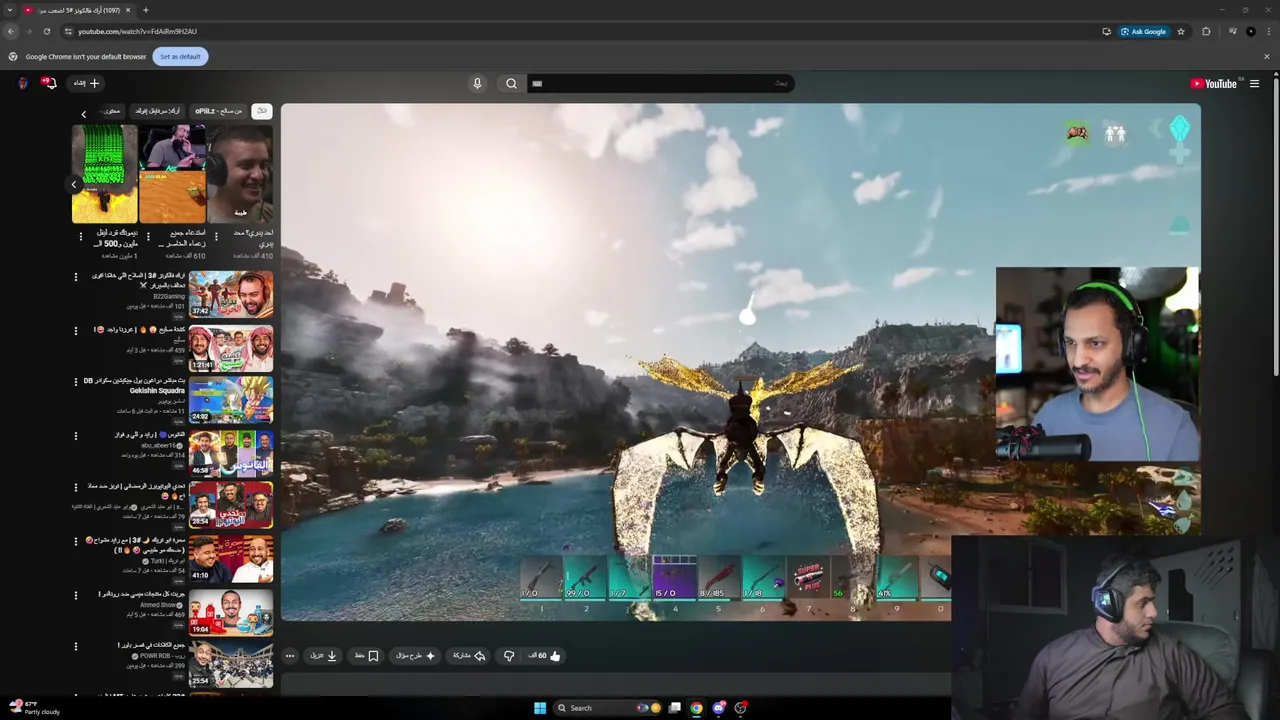This screenshot has width=1280, height=720.
Task: Click B22Gaming channel name
Action: (x=168, y=297)
